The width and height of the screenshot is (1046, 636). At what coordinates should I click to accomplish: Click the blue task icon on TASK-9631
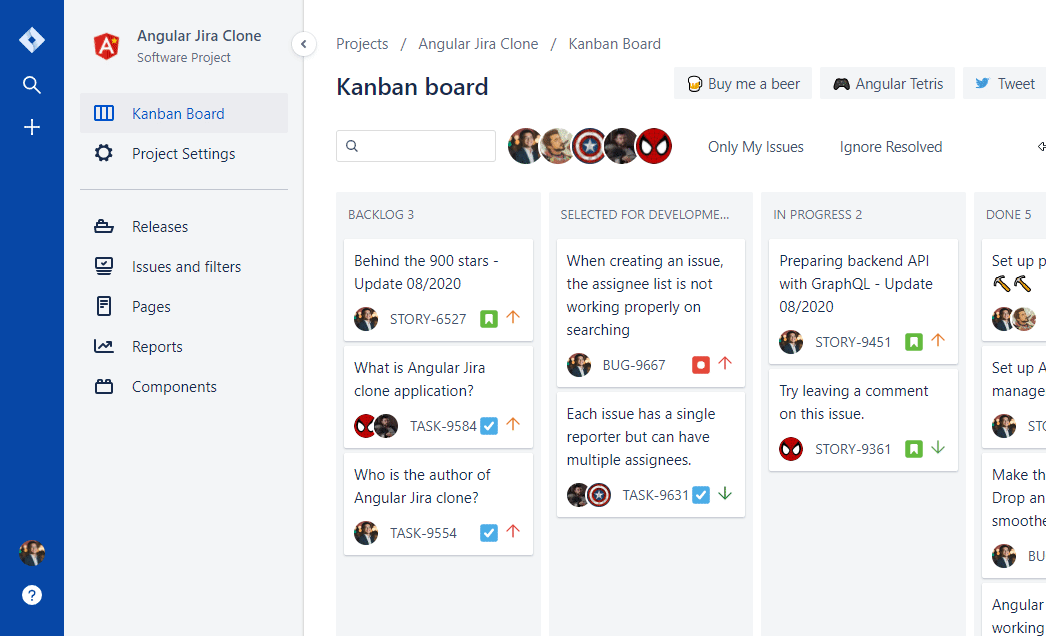click(x=700, y=495)
